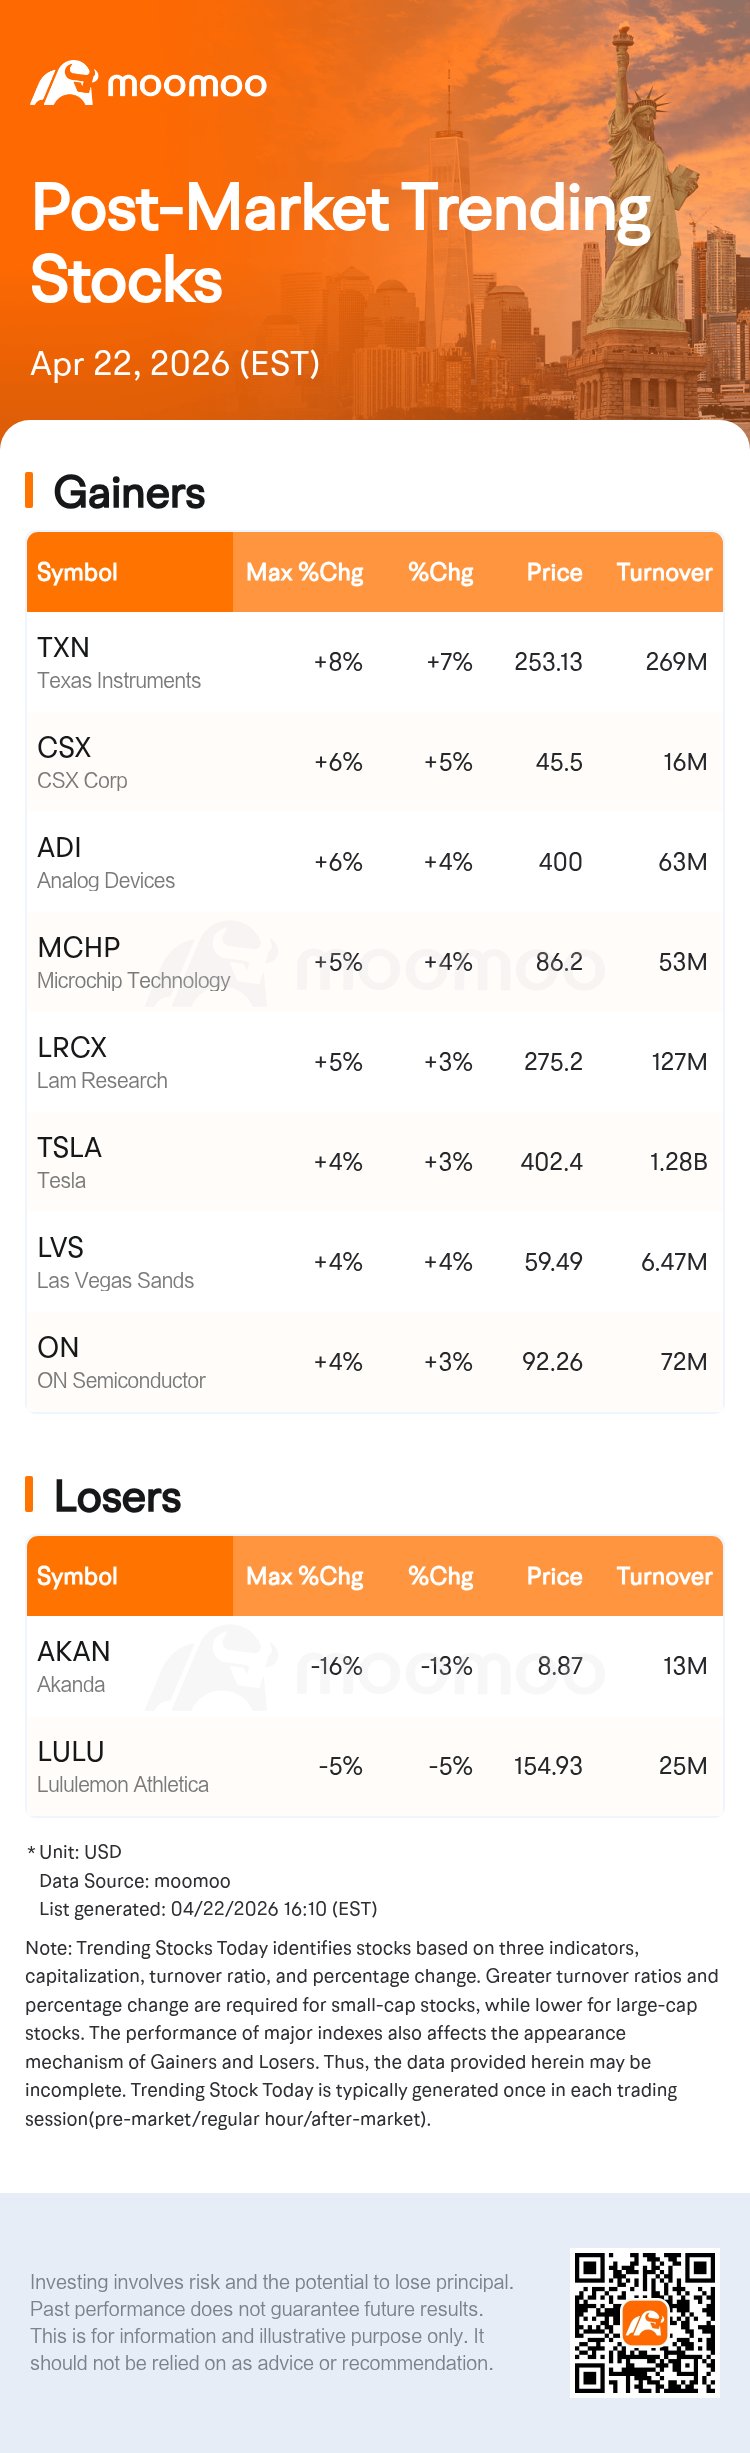Click the moomoo brand name text
750x2453 pixels.
[x=187, y=85]
